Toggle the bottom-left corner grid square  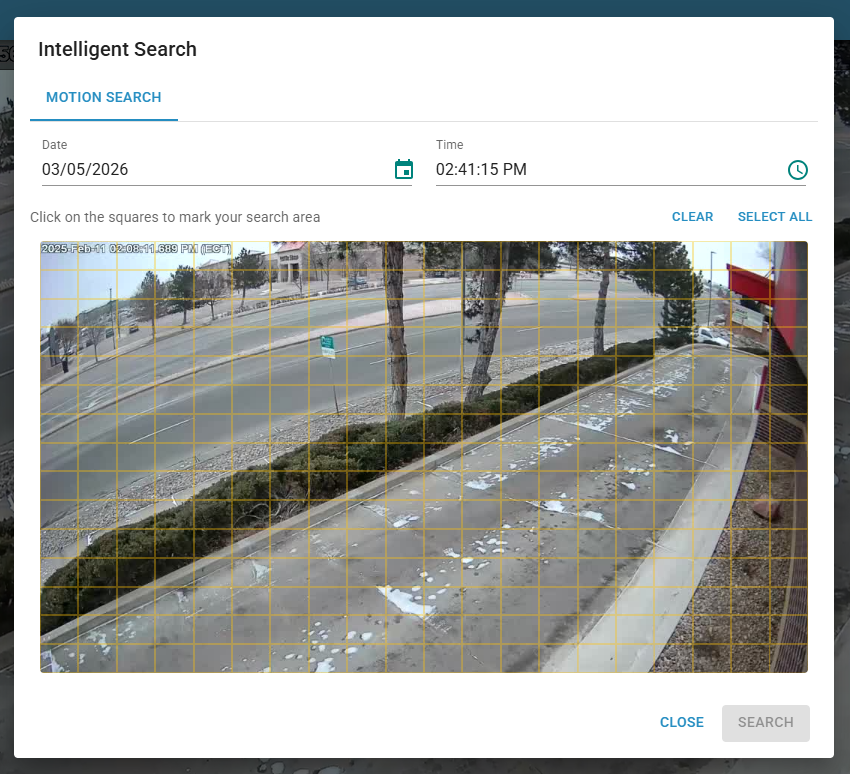59,657
